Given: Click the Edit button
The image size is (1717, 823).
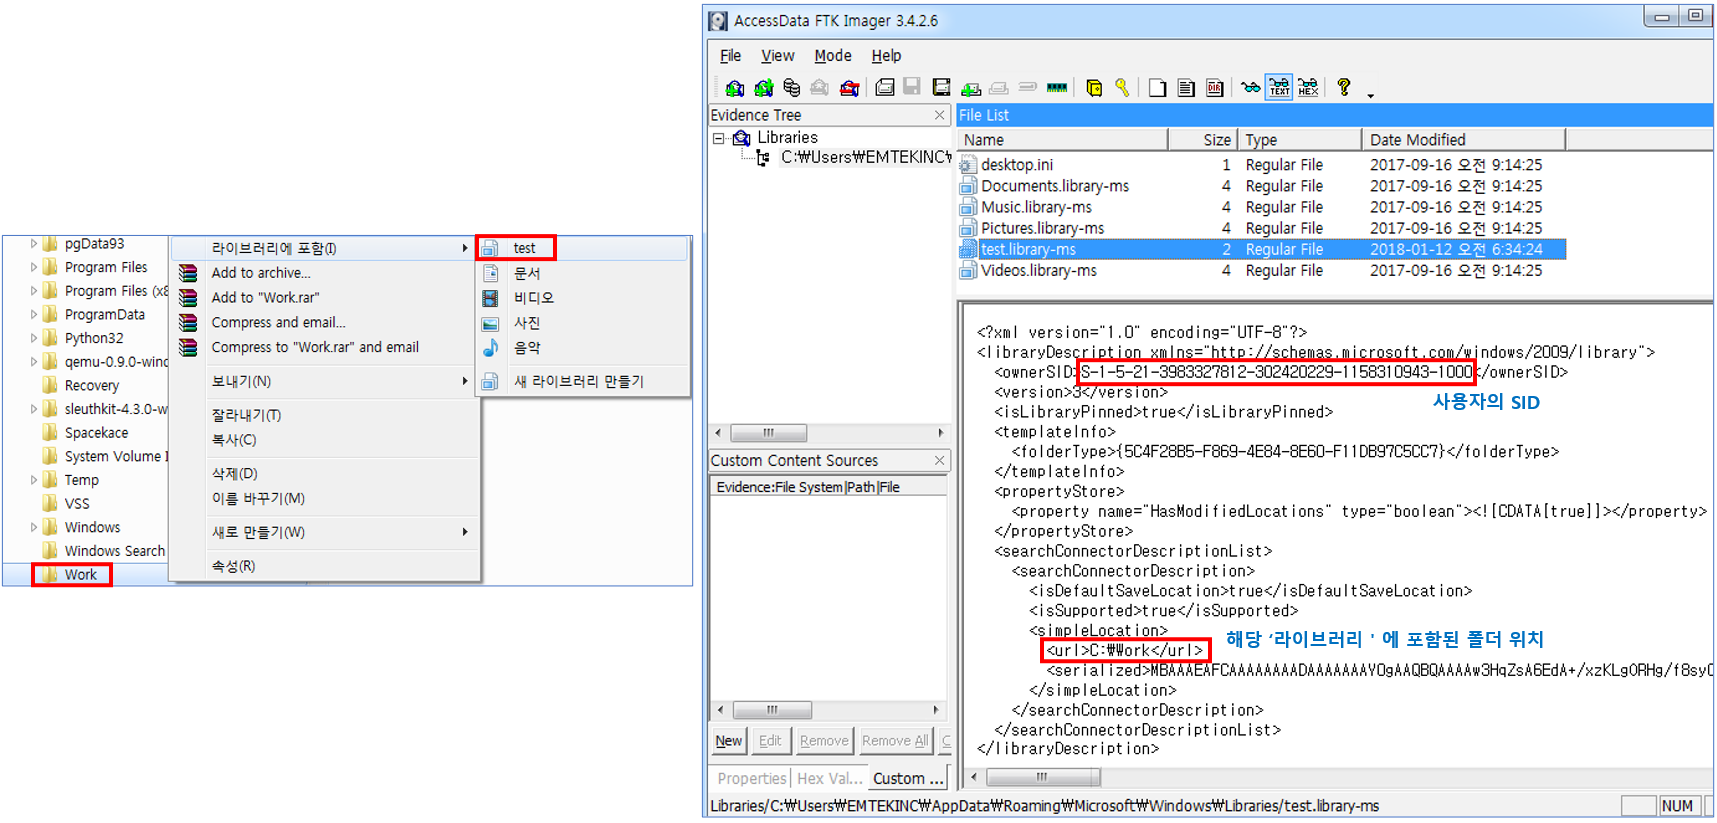Looking at the screenshot, I should point(770,741).
